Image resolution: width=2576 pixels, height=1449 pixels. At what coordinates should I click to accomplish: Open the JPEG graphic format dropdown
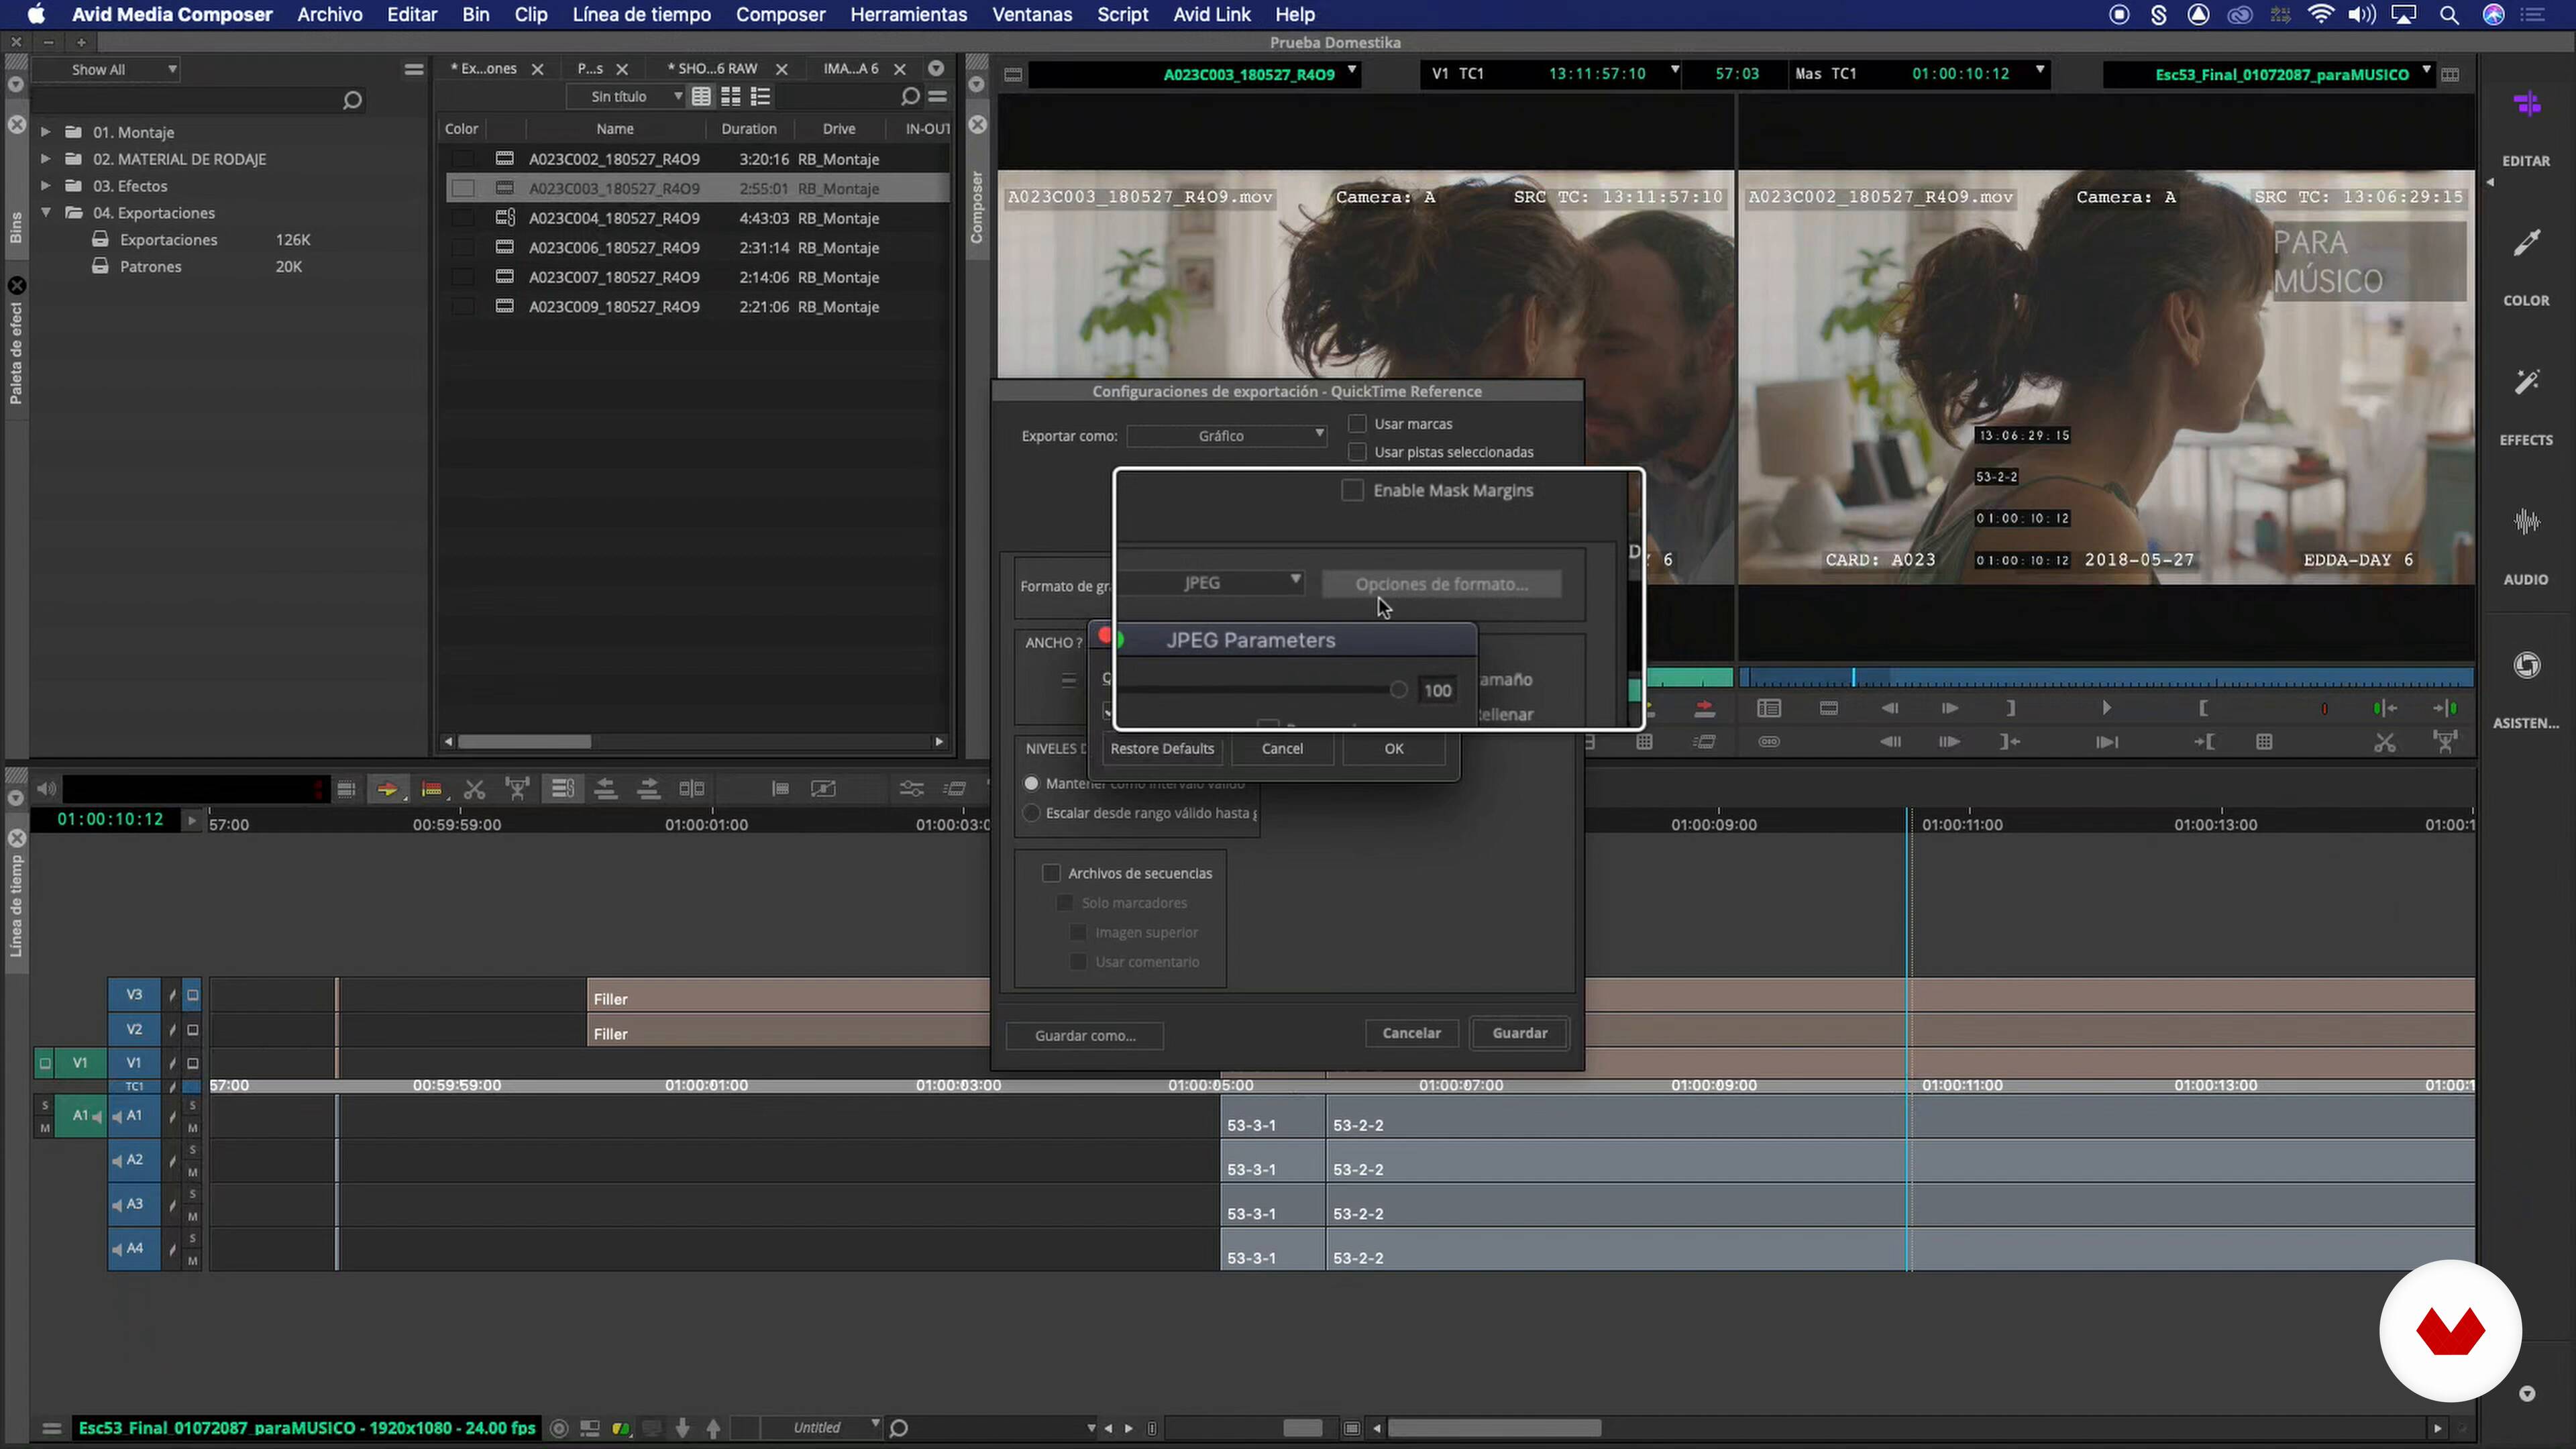click(1210, 583)
